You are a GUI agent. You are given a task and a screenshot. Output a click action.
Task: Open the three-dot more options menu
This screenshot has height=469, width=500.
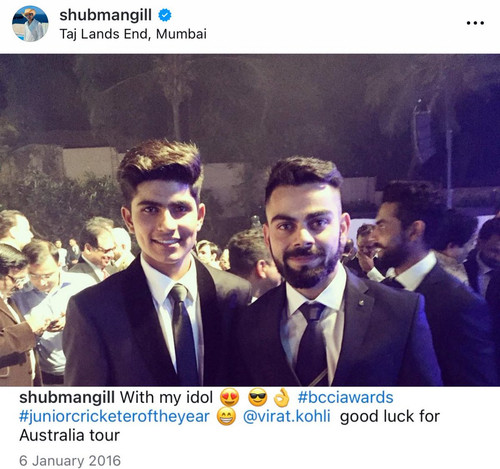point(475,23)
